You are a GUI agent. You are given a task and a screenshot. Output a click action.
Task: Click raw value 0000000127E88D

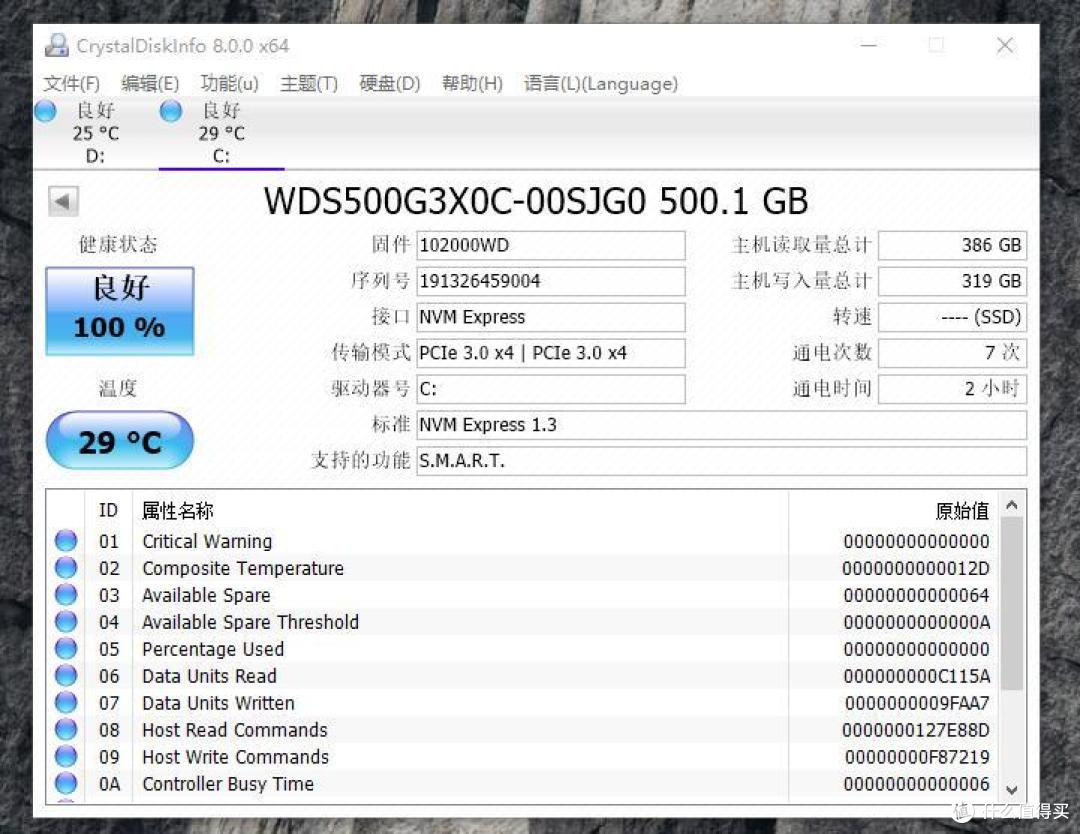tap(916, 730)
